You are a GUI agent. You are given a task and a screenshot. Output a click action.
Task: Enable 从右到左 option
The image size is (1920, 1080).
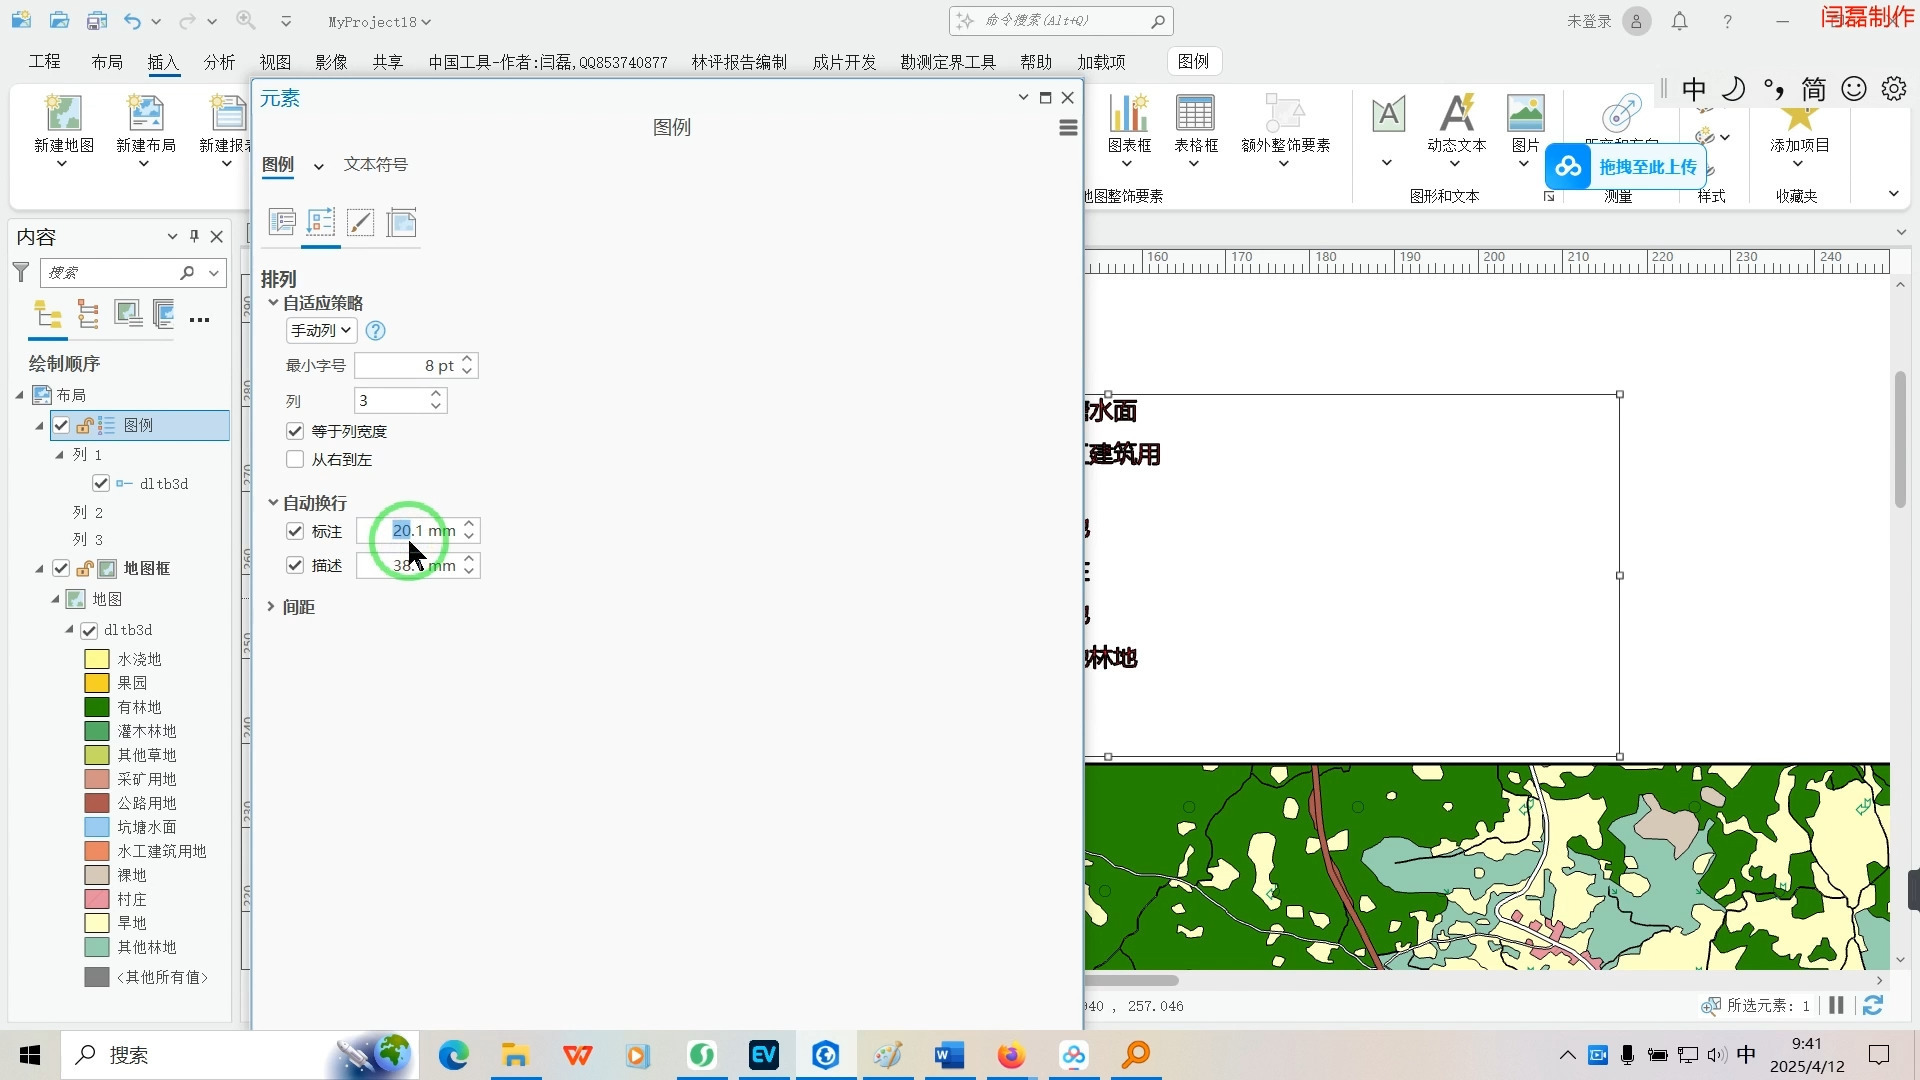click(x=294, y=459)
